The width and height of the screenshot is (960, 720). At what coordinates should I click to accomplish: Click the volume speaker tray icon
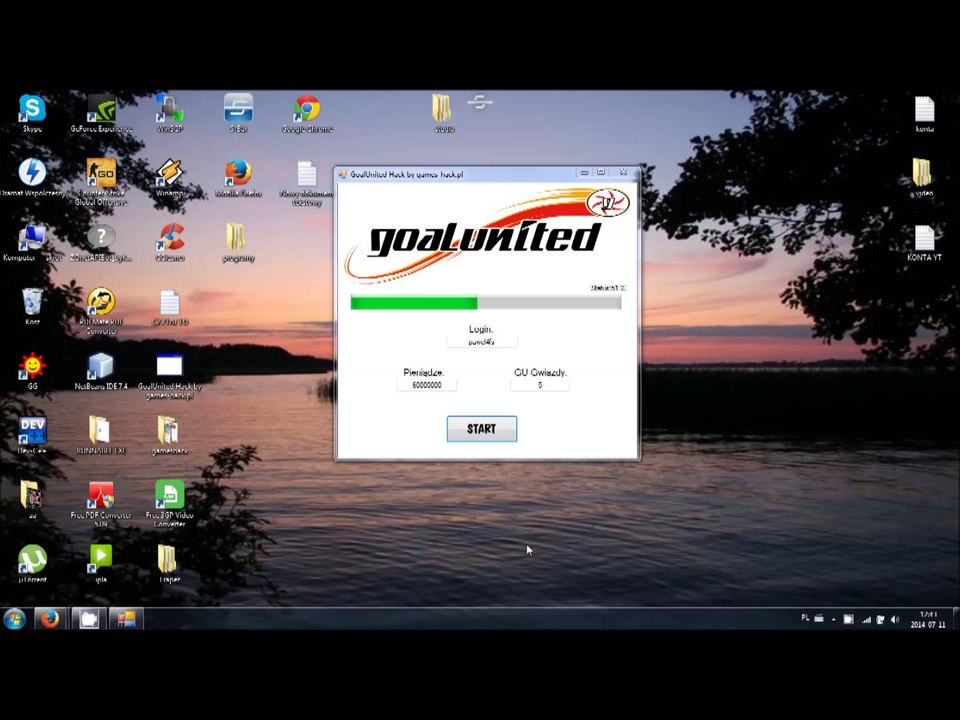(x=895, y=619)
